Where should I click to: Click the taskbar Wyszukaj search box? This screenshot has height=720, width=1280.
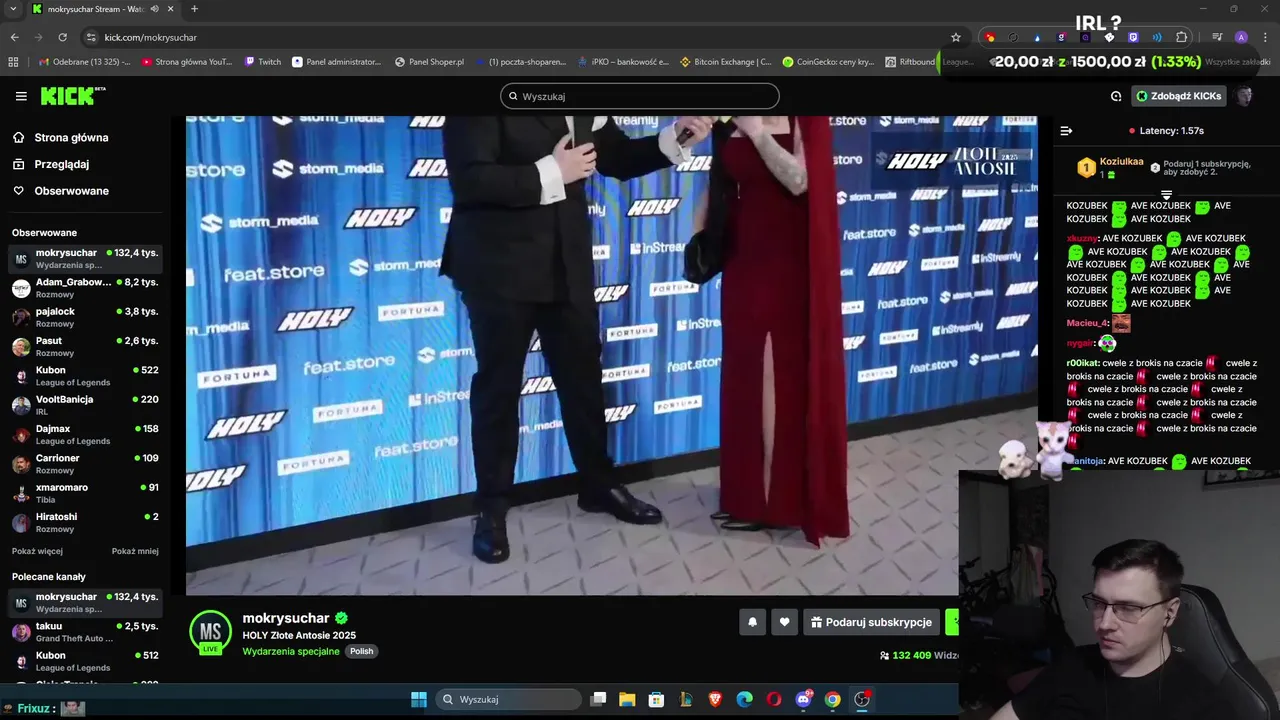508,699
